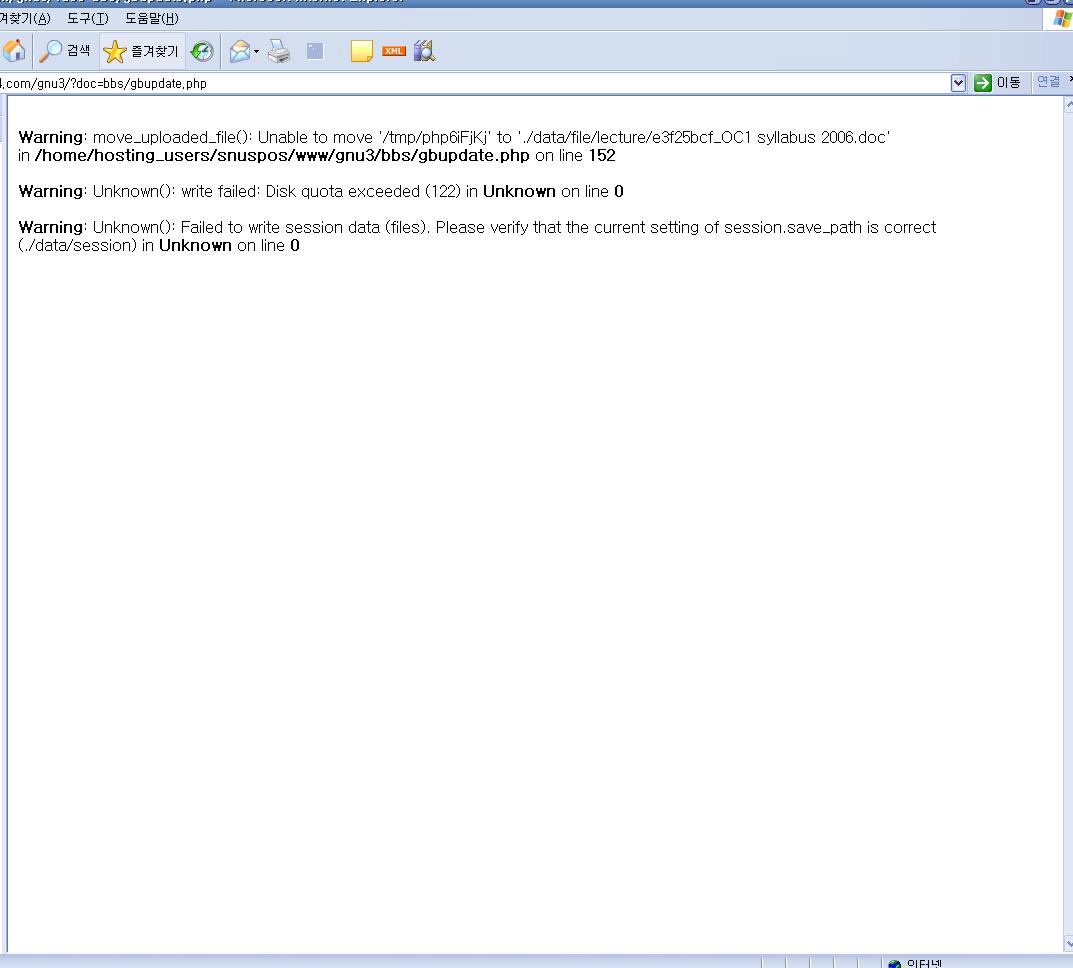The width and height of the screenshot is (1073, 968).
Task: Click the vertical scrollbar down arrow
Action: click(1068, 944)
